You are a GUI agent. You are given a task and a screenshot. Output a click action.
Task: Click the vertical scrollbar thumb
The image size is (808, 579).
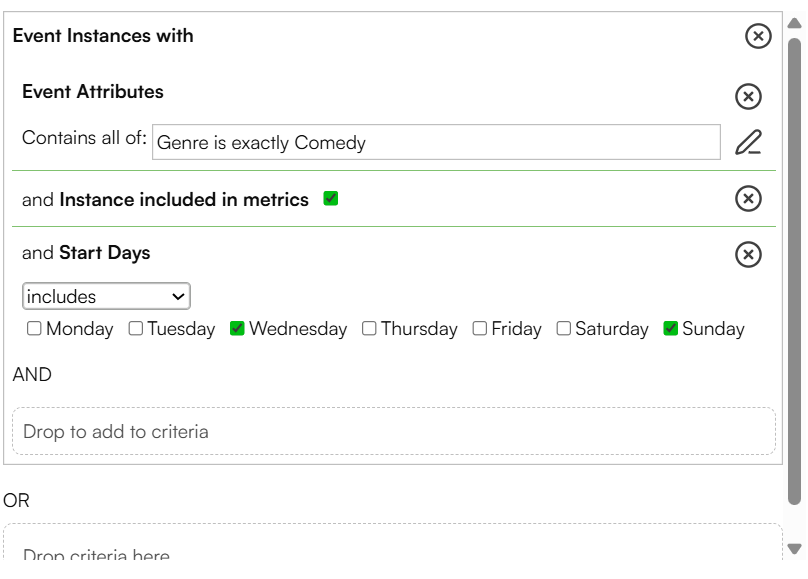click(795, 271)
